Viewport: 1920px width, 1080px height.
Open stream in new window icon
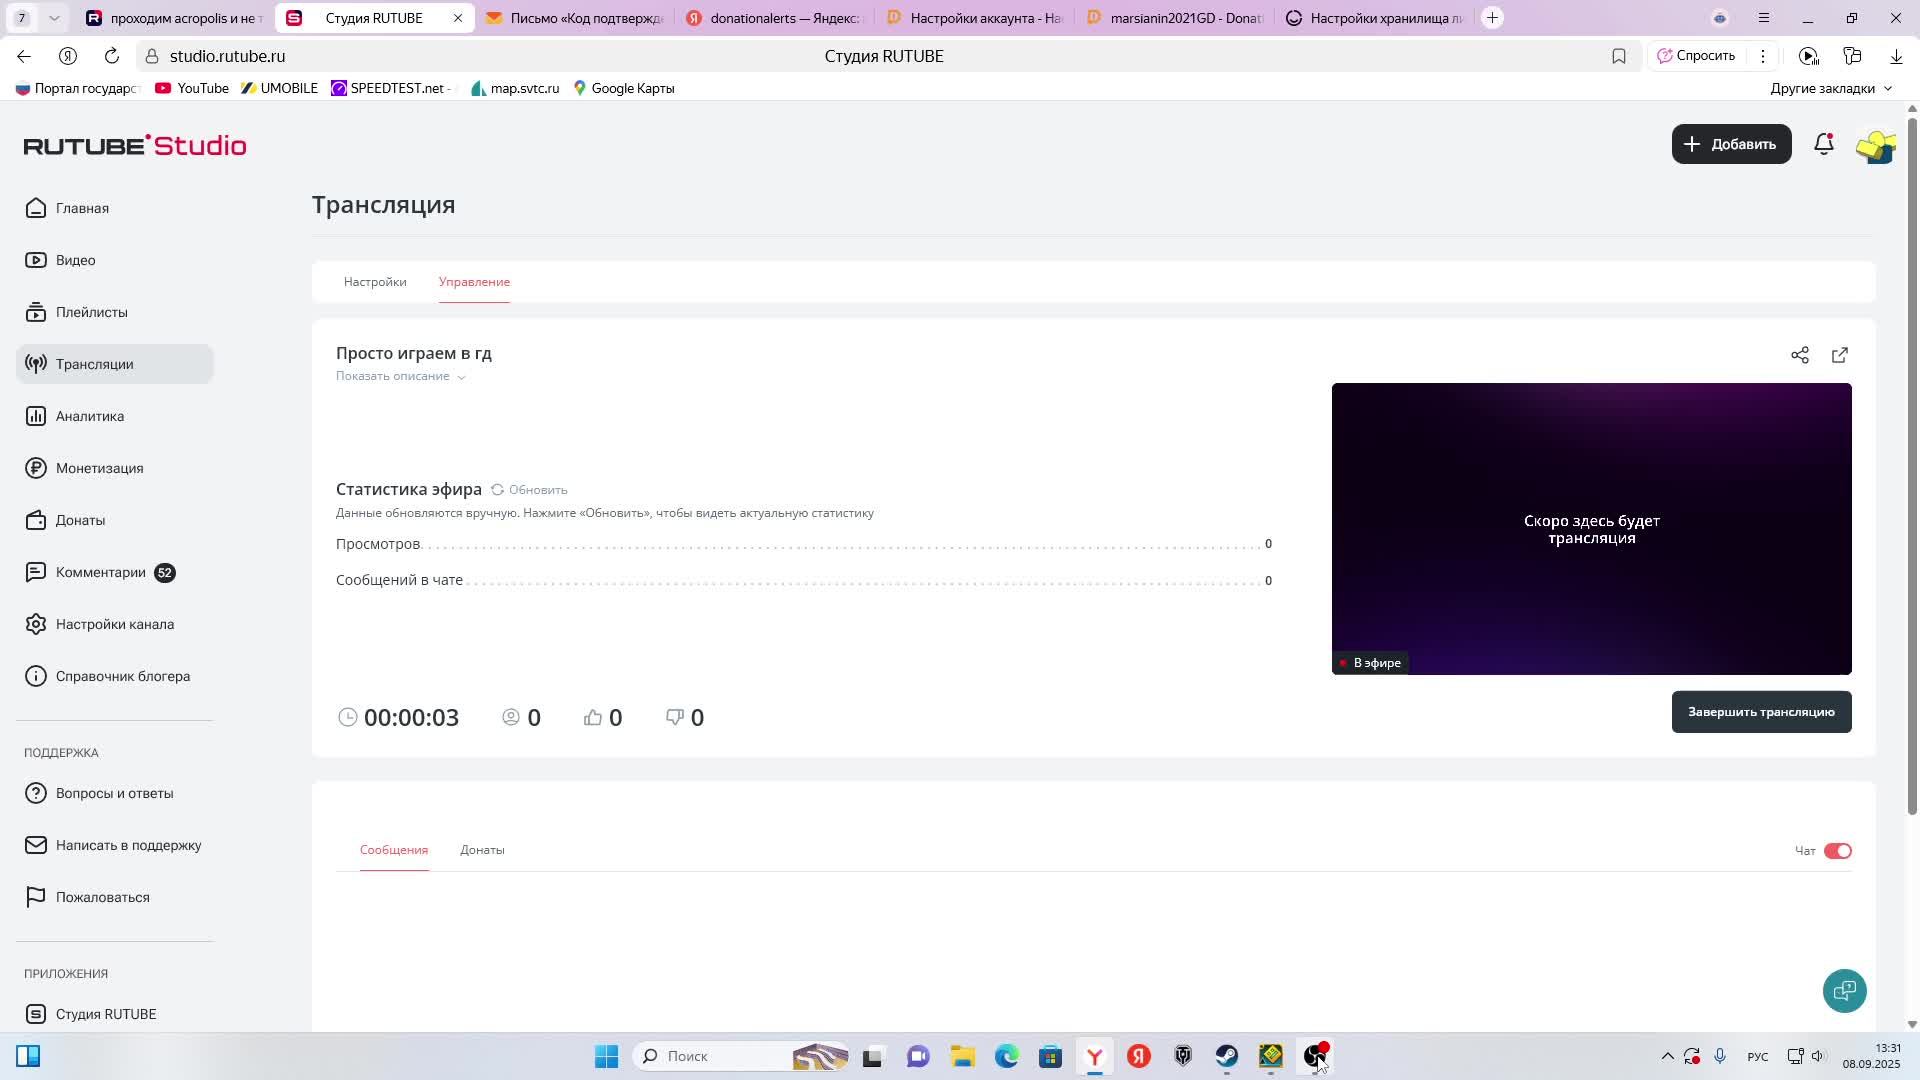point(1839,355)
